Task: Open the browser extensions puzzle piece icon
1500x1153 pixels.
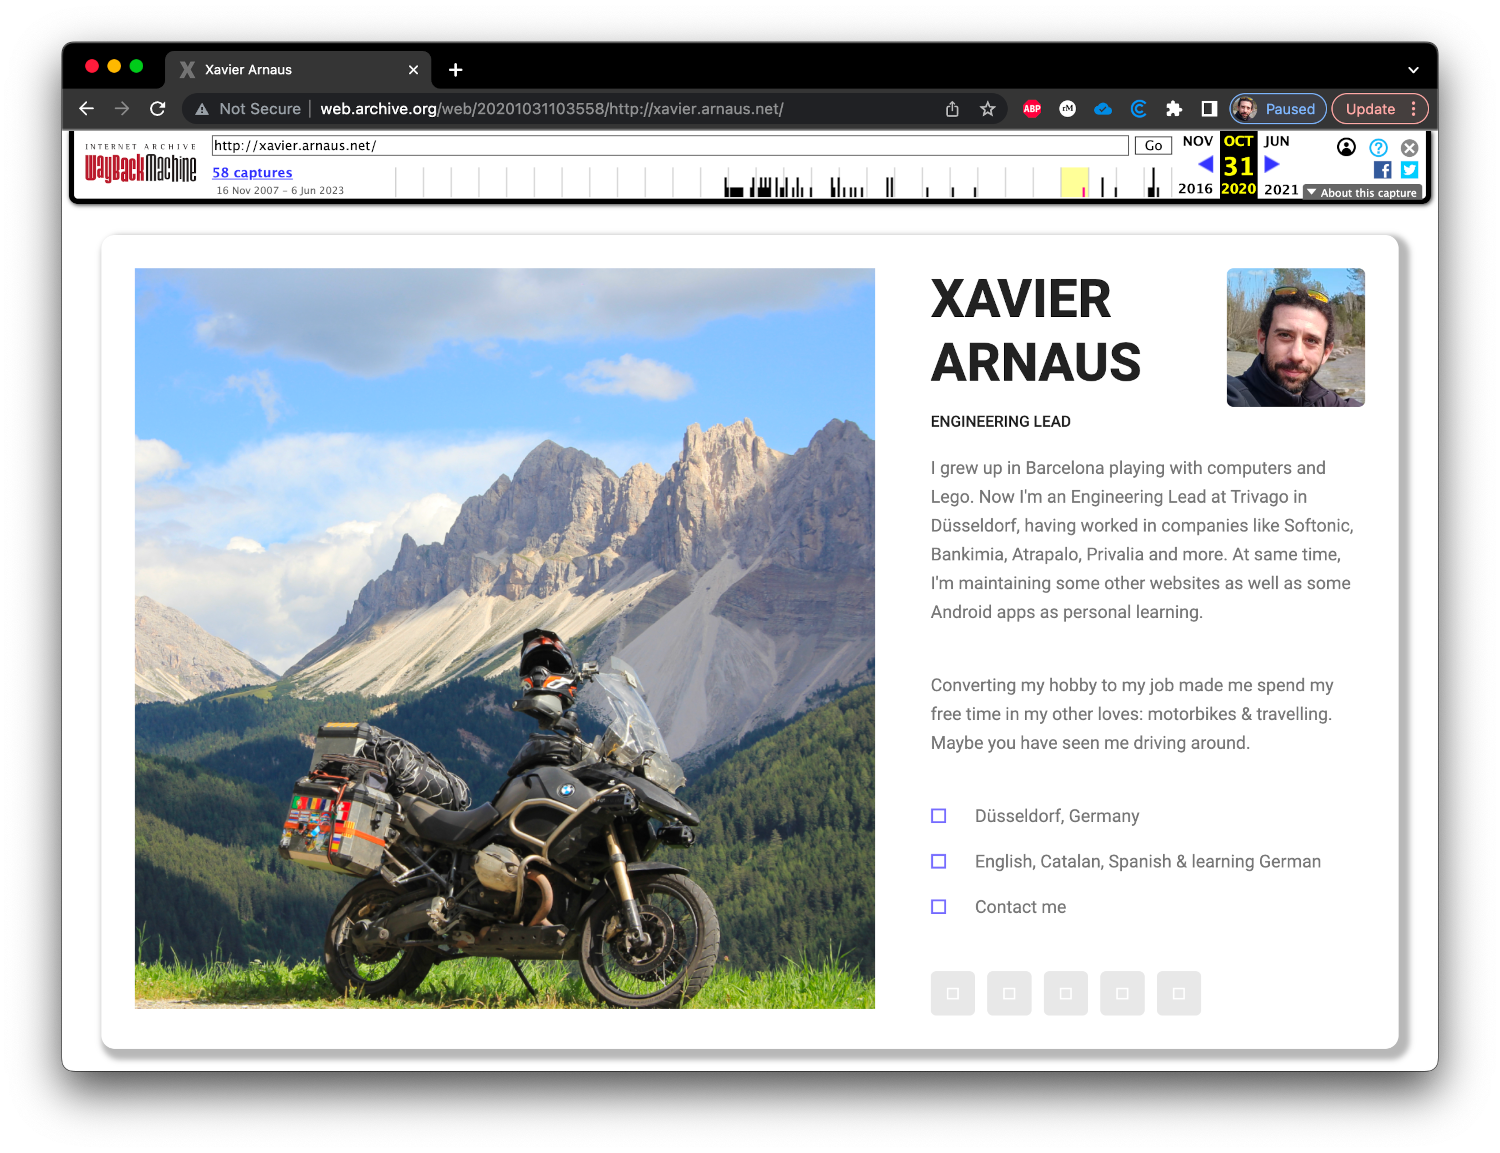Action: click(x=1174, y=109)
